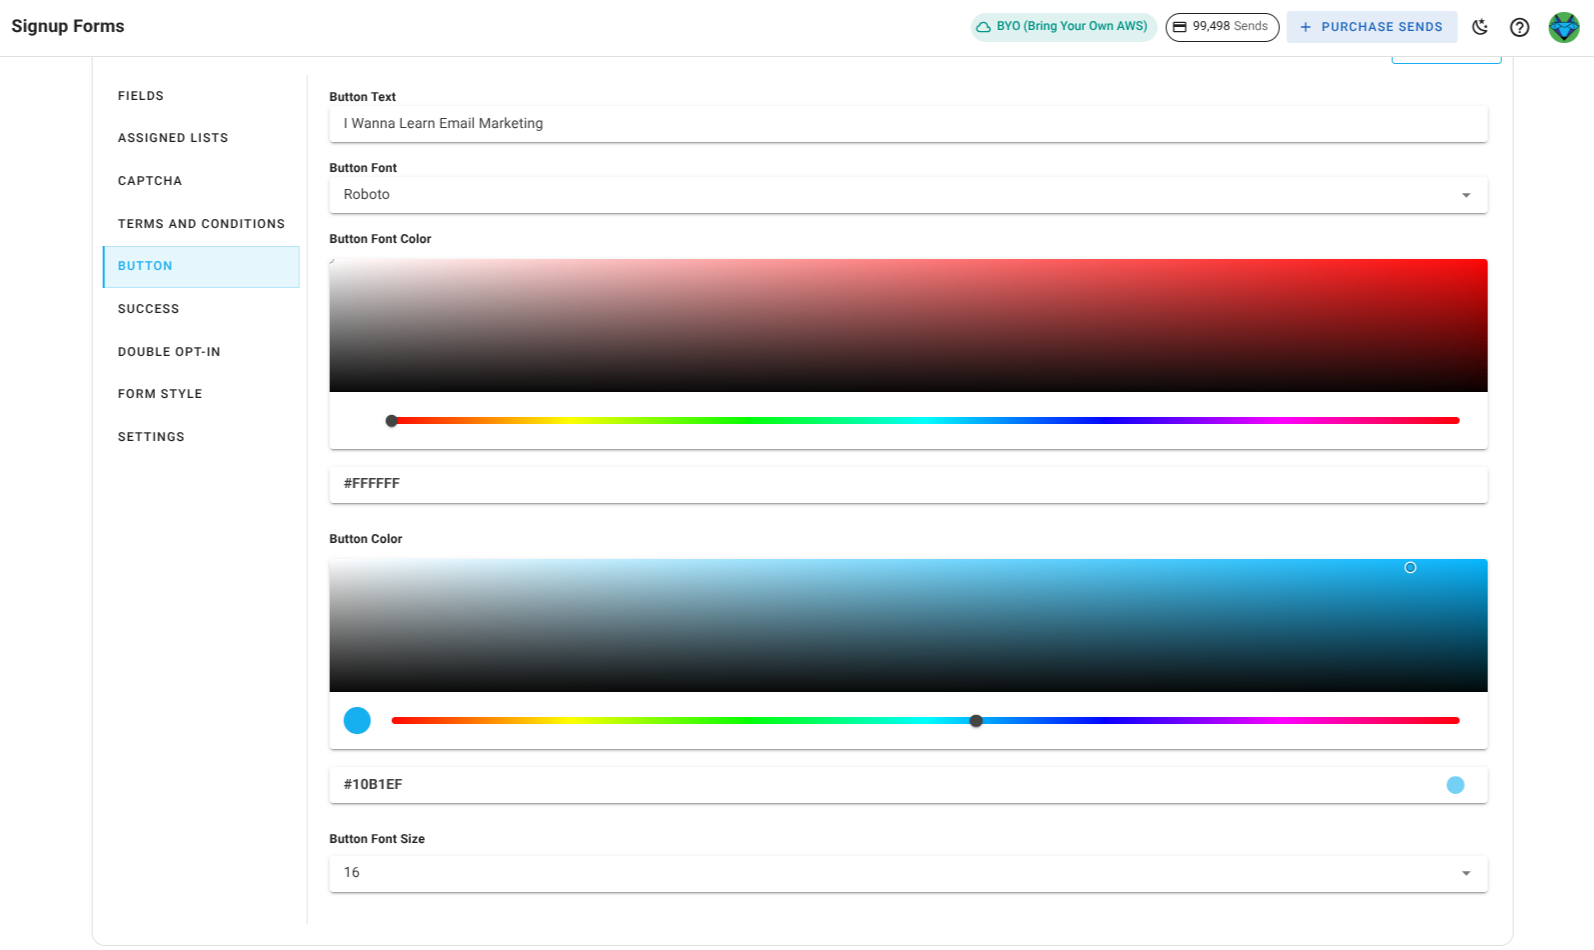Toggle dark mode moon icon
This screenshot has width=1594, height=950.
click(x=1480, y=27)
